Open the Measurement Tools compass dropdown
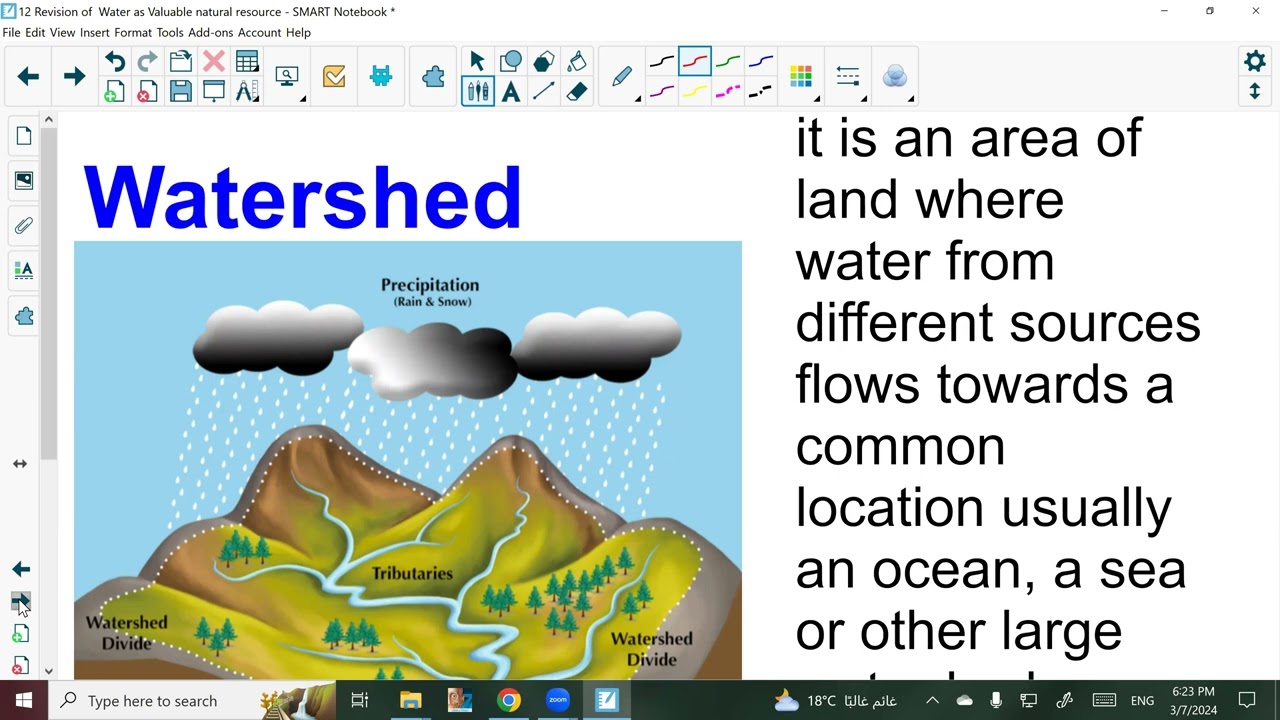Viewport: 1280px width, 720px height. point(247,92)
